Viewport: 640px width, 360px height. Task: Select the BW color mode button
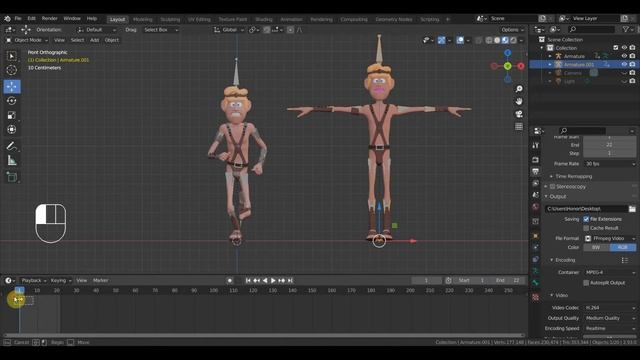[596, 247]
